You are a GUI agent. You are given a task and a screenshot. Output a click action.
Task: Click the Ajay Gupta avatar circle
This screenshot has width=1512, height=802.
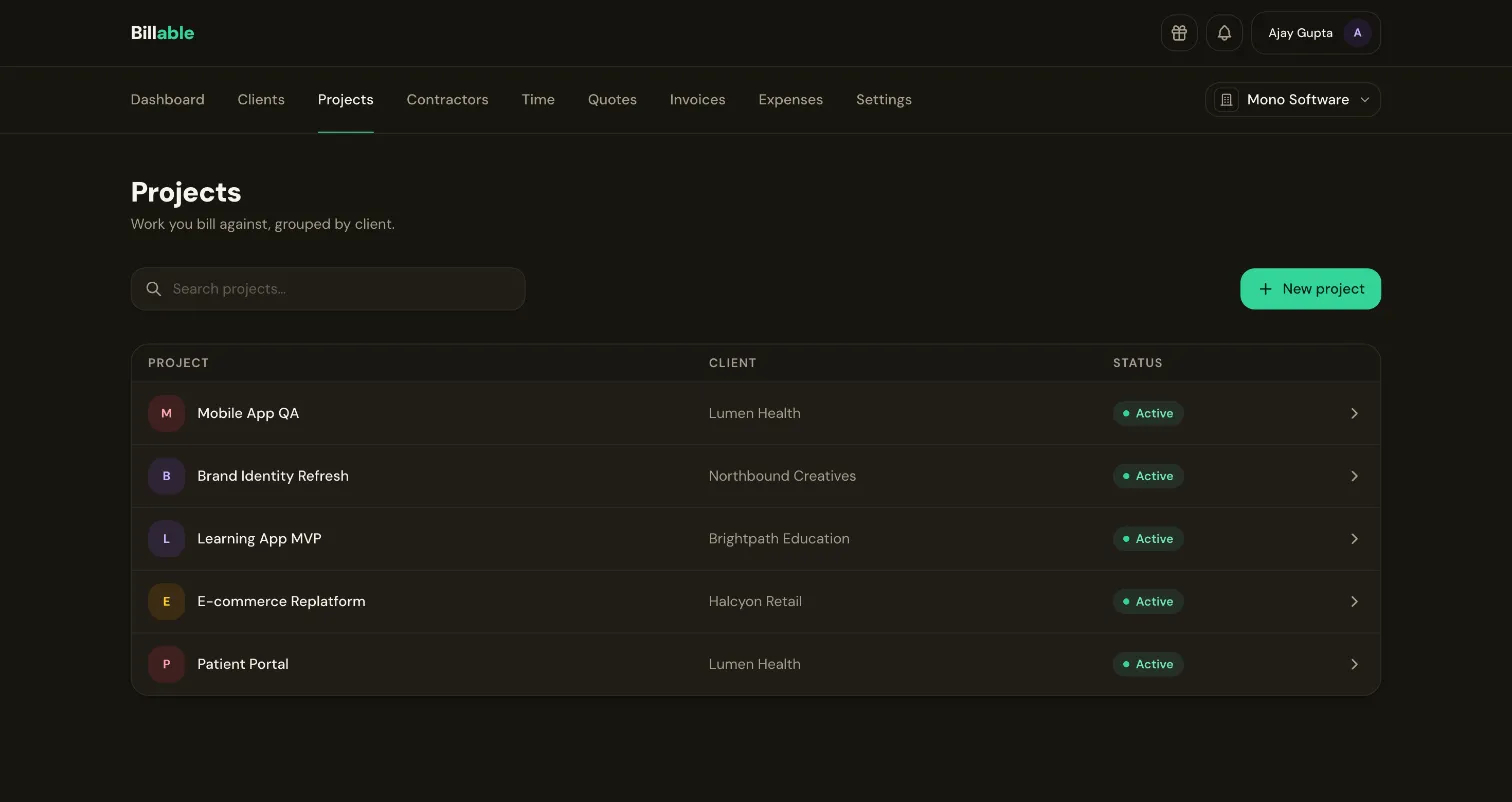(1357, 33)
